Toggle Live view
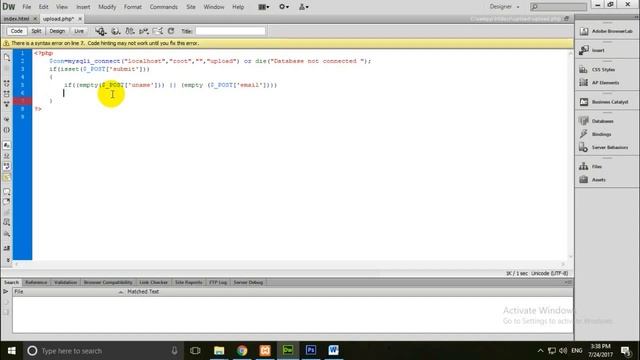The image size is (640, 360). click(x=79, y=31)
